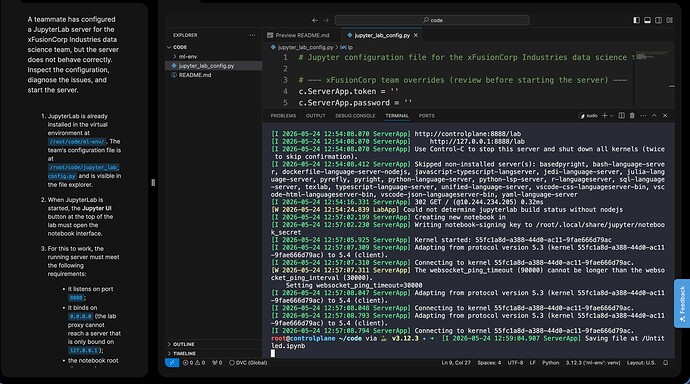Toggle secondary side bar layout icon
Image resolution: width=690 pixels, height=384 pixels.
658,20
